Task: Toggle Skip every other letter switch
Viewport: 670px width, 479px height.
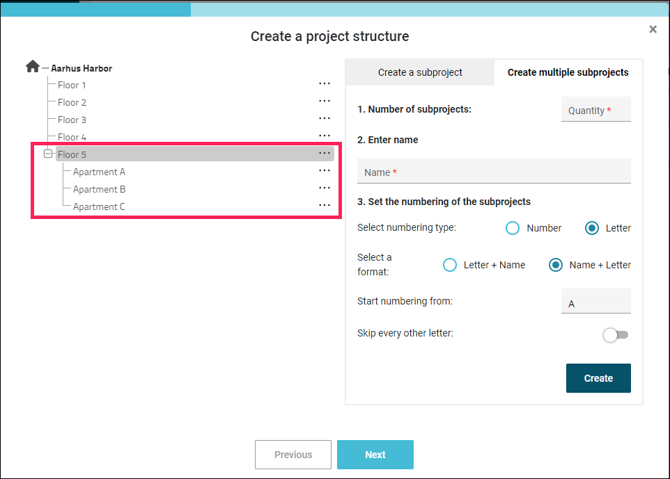Action: point(615,335)
